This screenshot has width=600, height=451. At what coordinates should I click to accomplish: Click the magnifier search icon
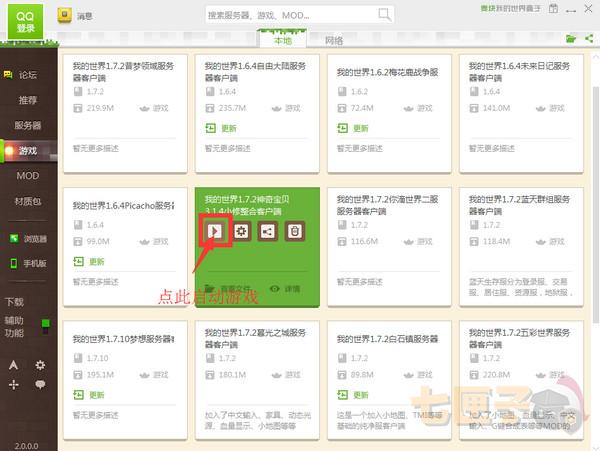click(x=384, y=15)
